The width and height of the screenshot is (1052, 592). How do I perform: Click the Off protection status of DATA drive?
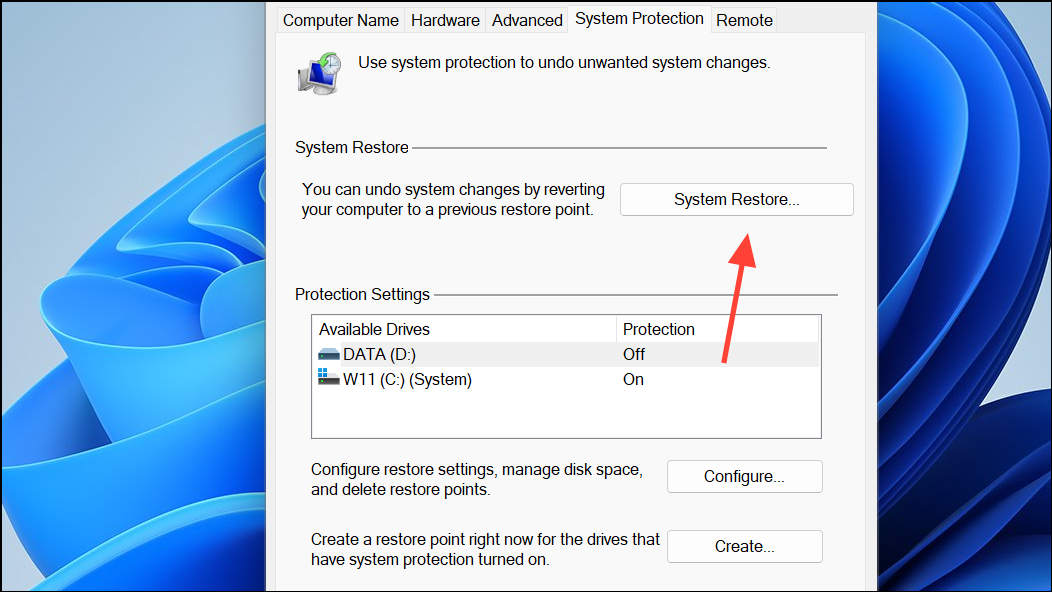(633, 354)
